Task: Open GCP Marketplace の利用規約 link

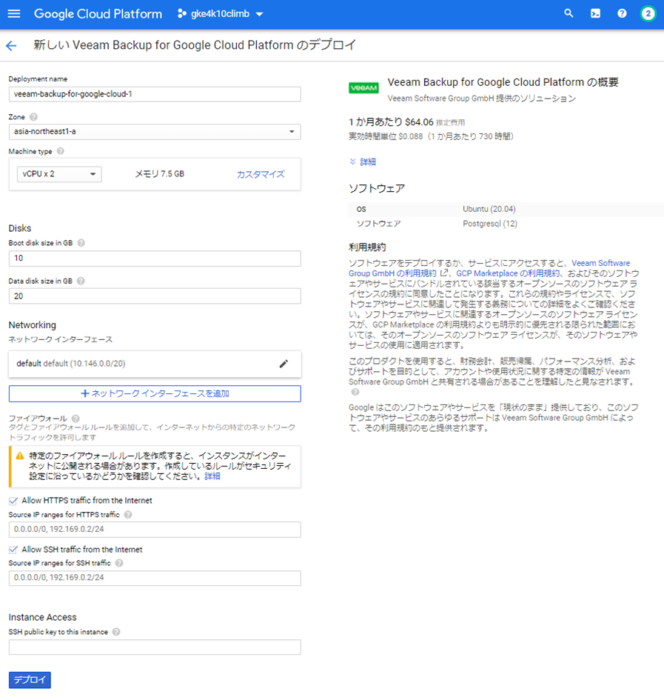Action: 492,272
